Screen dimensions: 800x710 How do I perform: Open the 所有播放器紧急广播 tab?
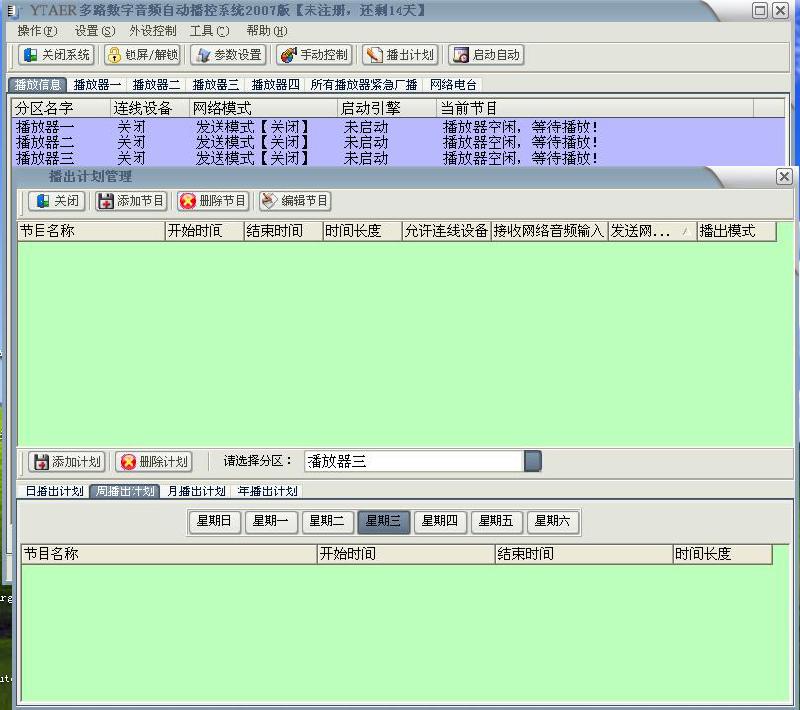tap(364, 85)
